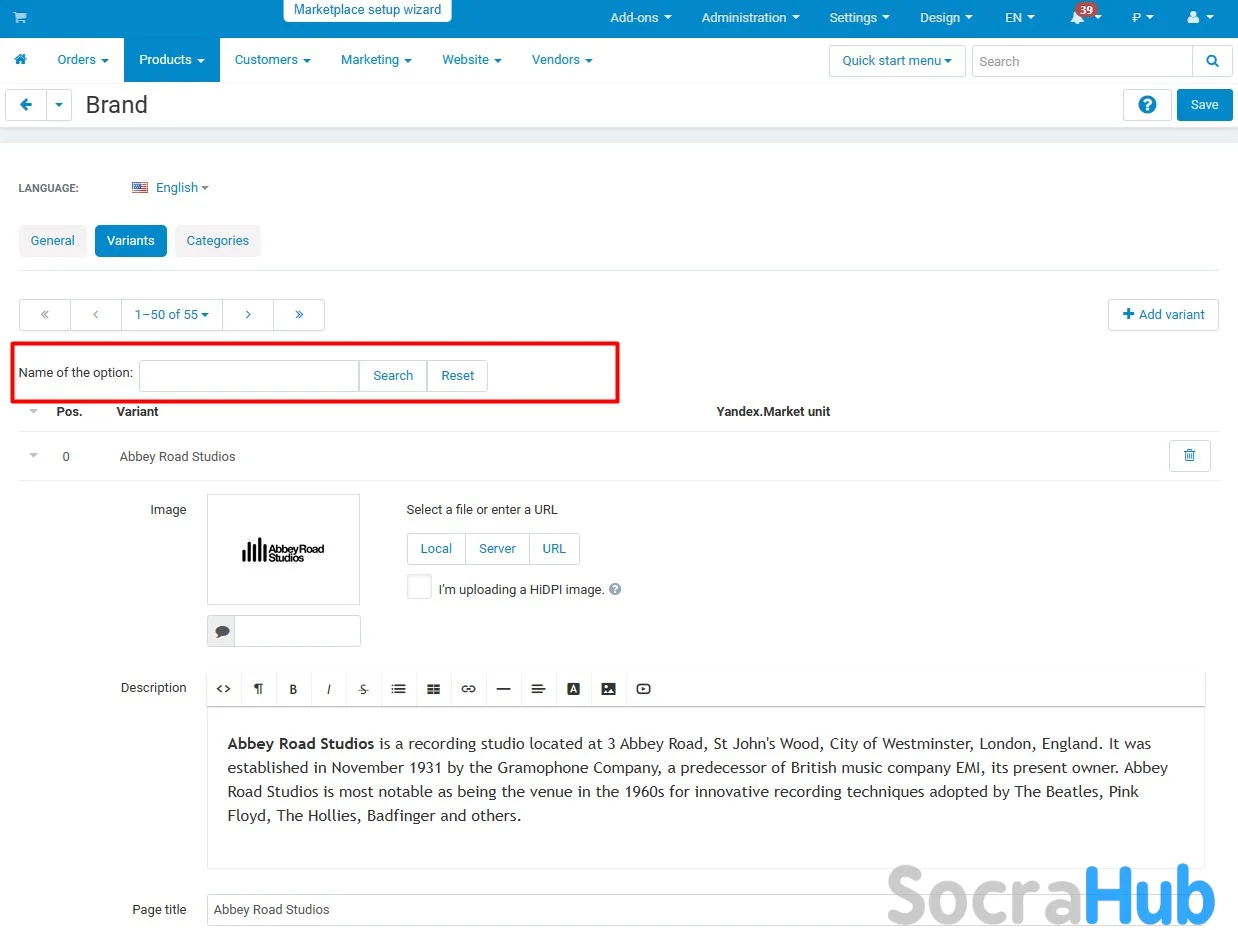
Task: Open text alignment options in editor
Action: tap(538, 689)
